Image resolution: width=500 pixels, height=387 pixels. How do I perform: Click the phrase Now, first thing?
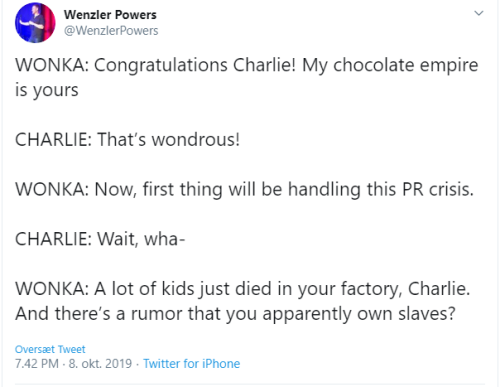coord(158,189)
